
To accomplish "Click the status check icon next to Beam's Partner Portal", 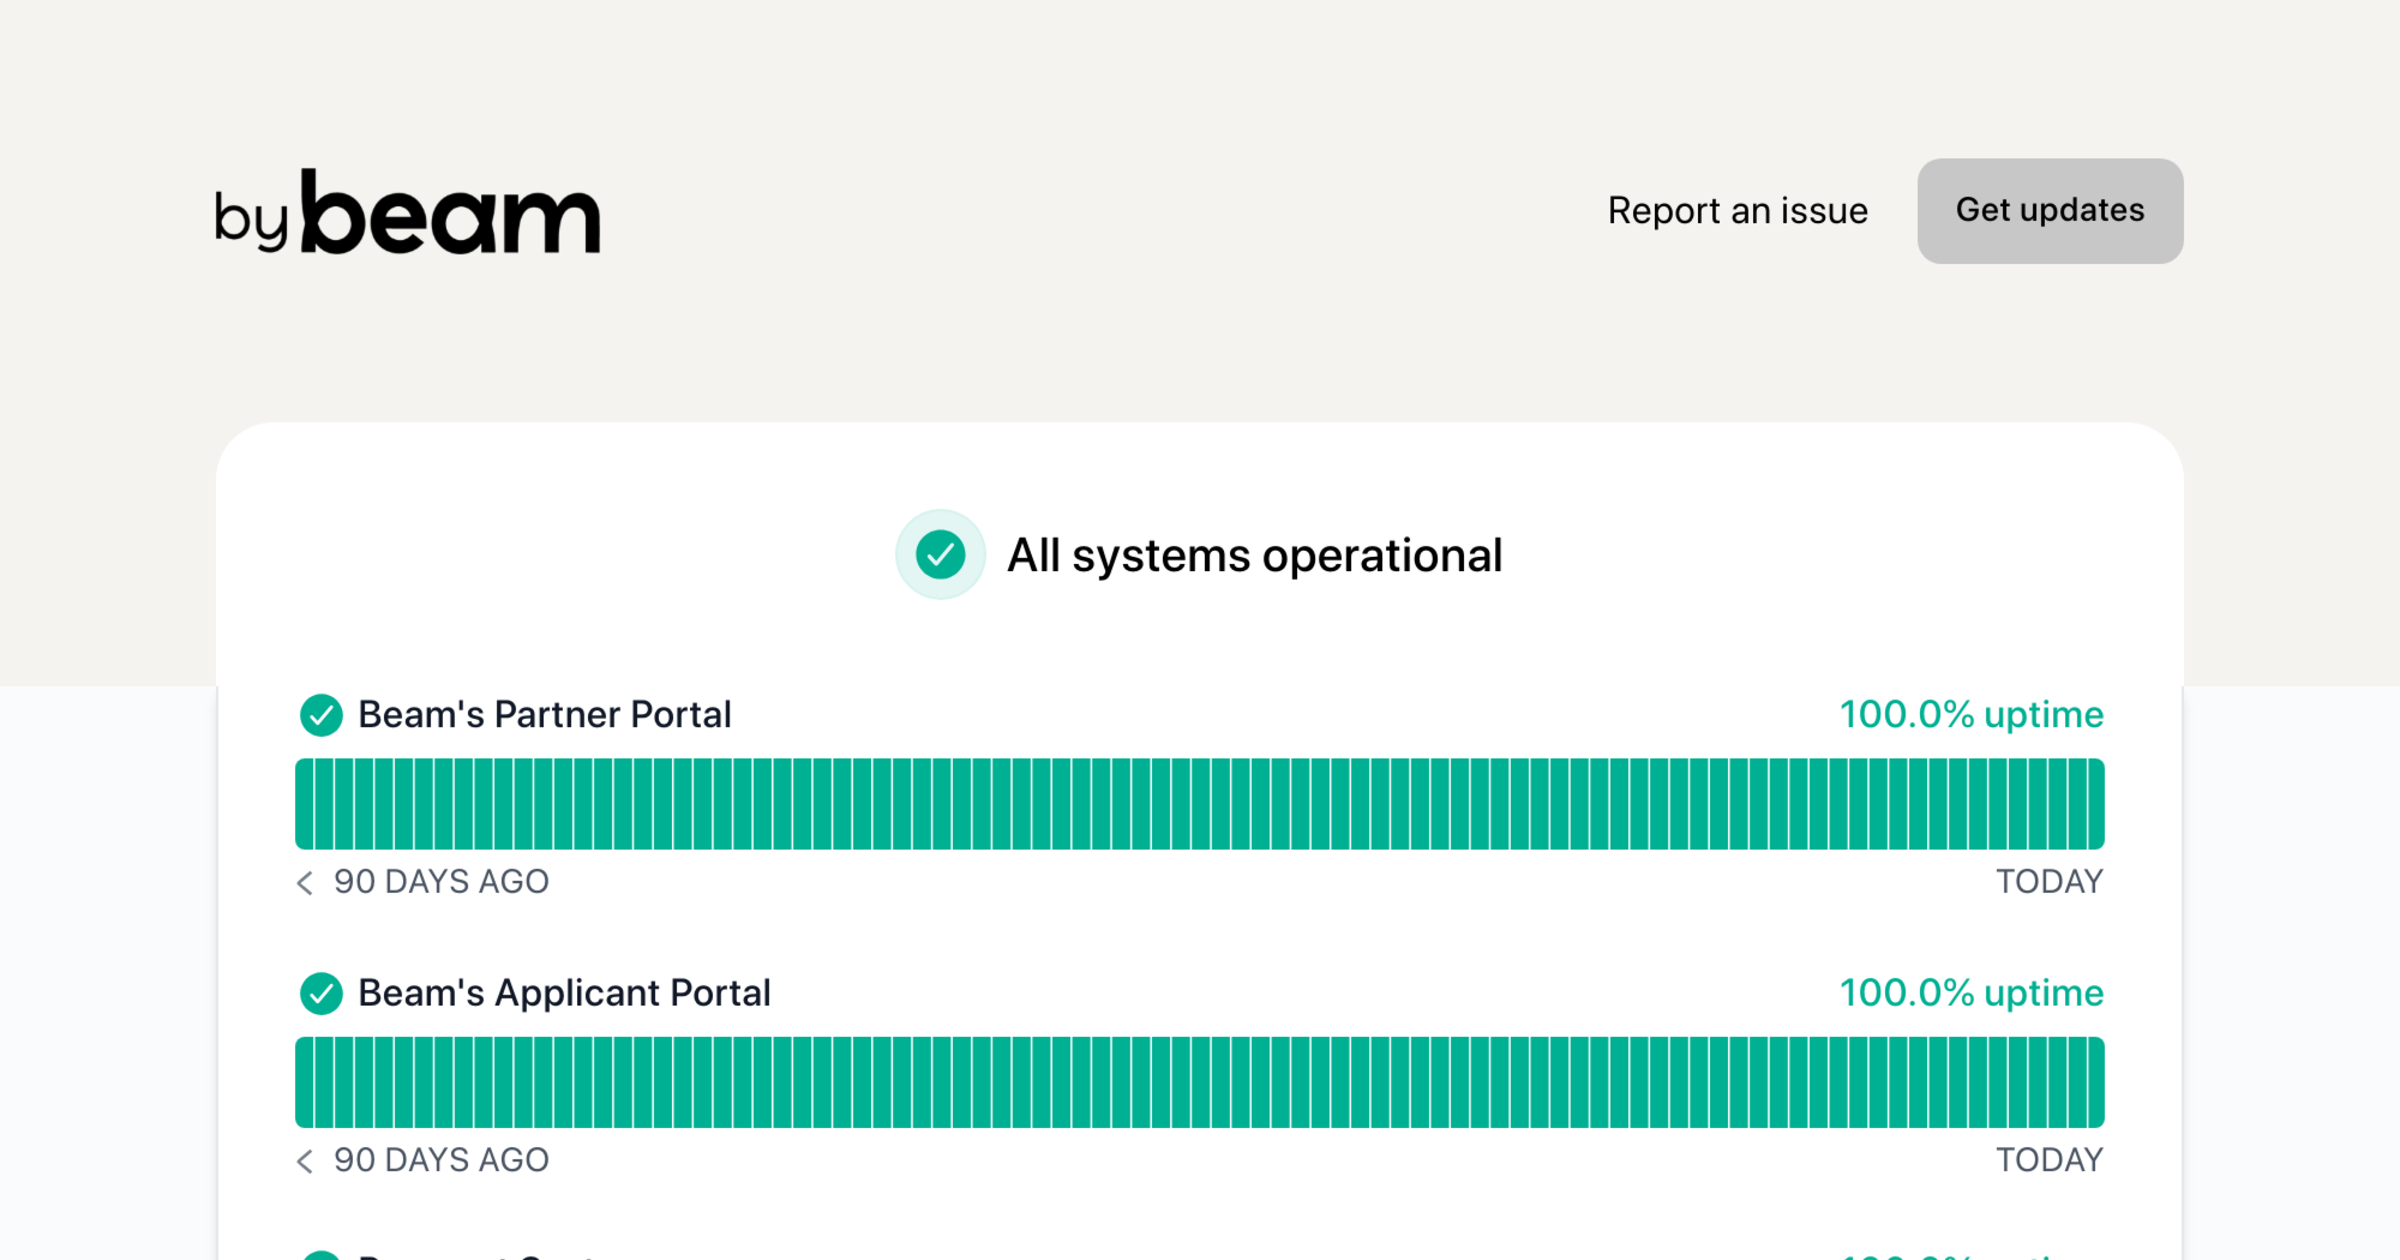I will click(x=321, y=715).
